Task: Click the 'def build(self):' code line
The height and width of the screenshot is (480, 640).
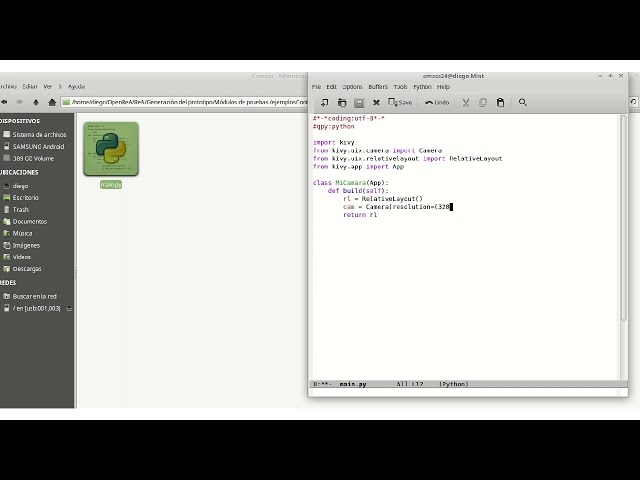Action: pyautogui.click(x=358, y=191)
